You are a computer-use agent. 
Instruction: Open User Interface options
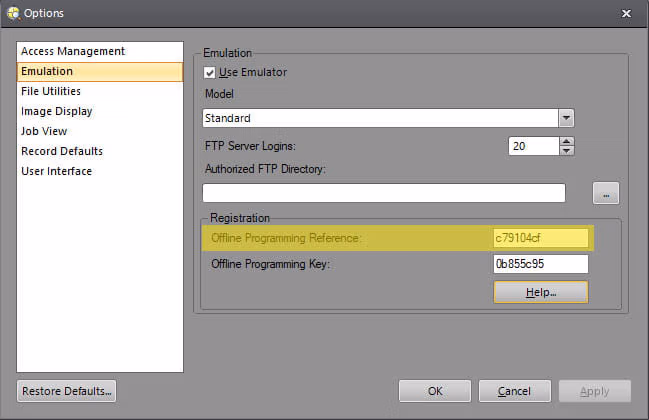56,171
